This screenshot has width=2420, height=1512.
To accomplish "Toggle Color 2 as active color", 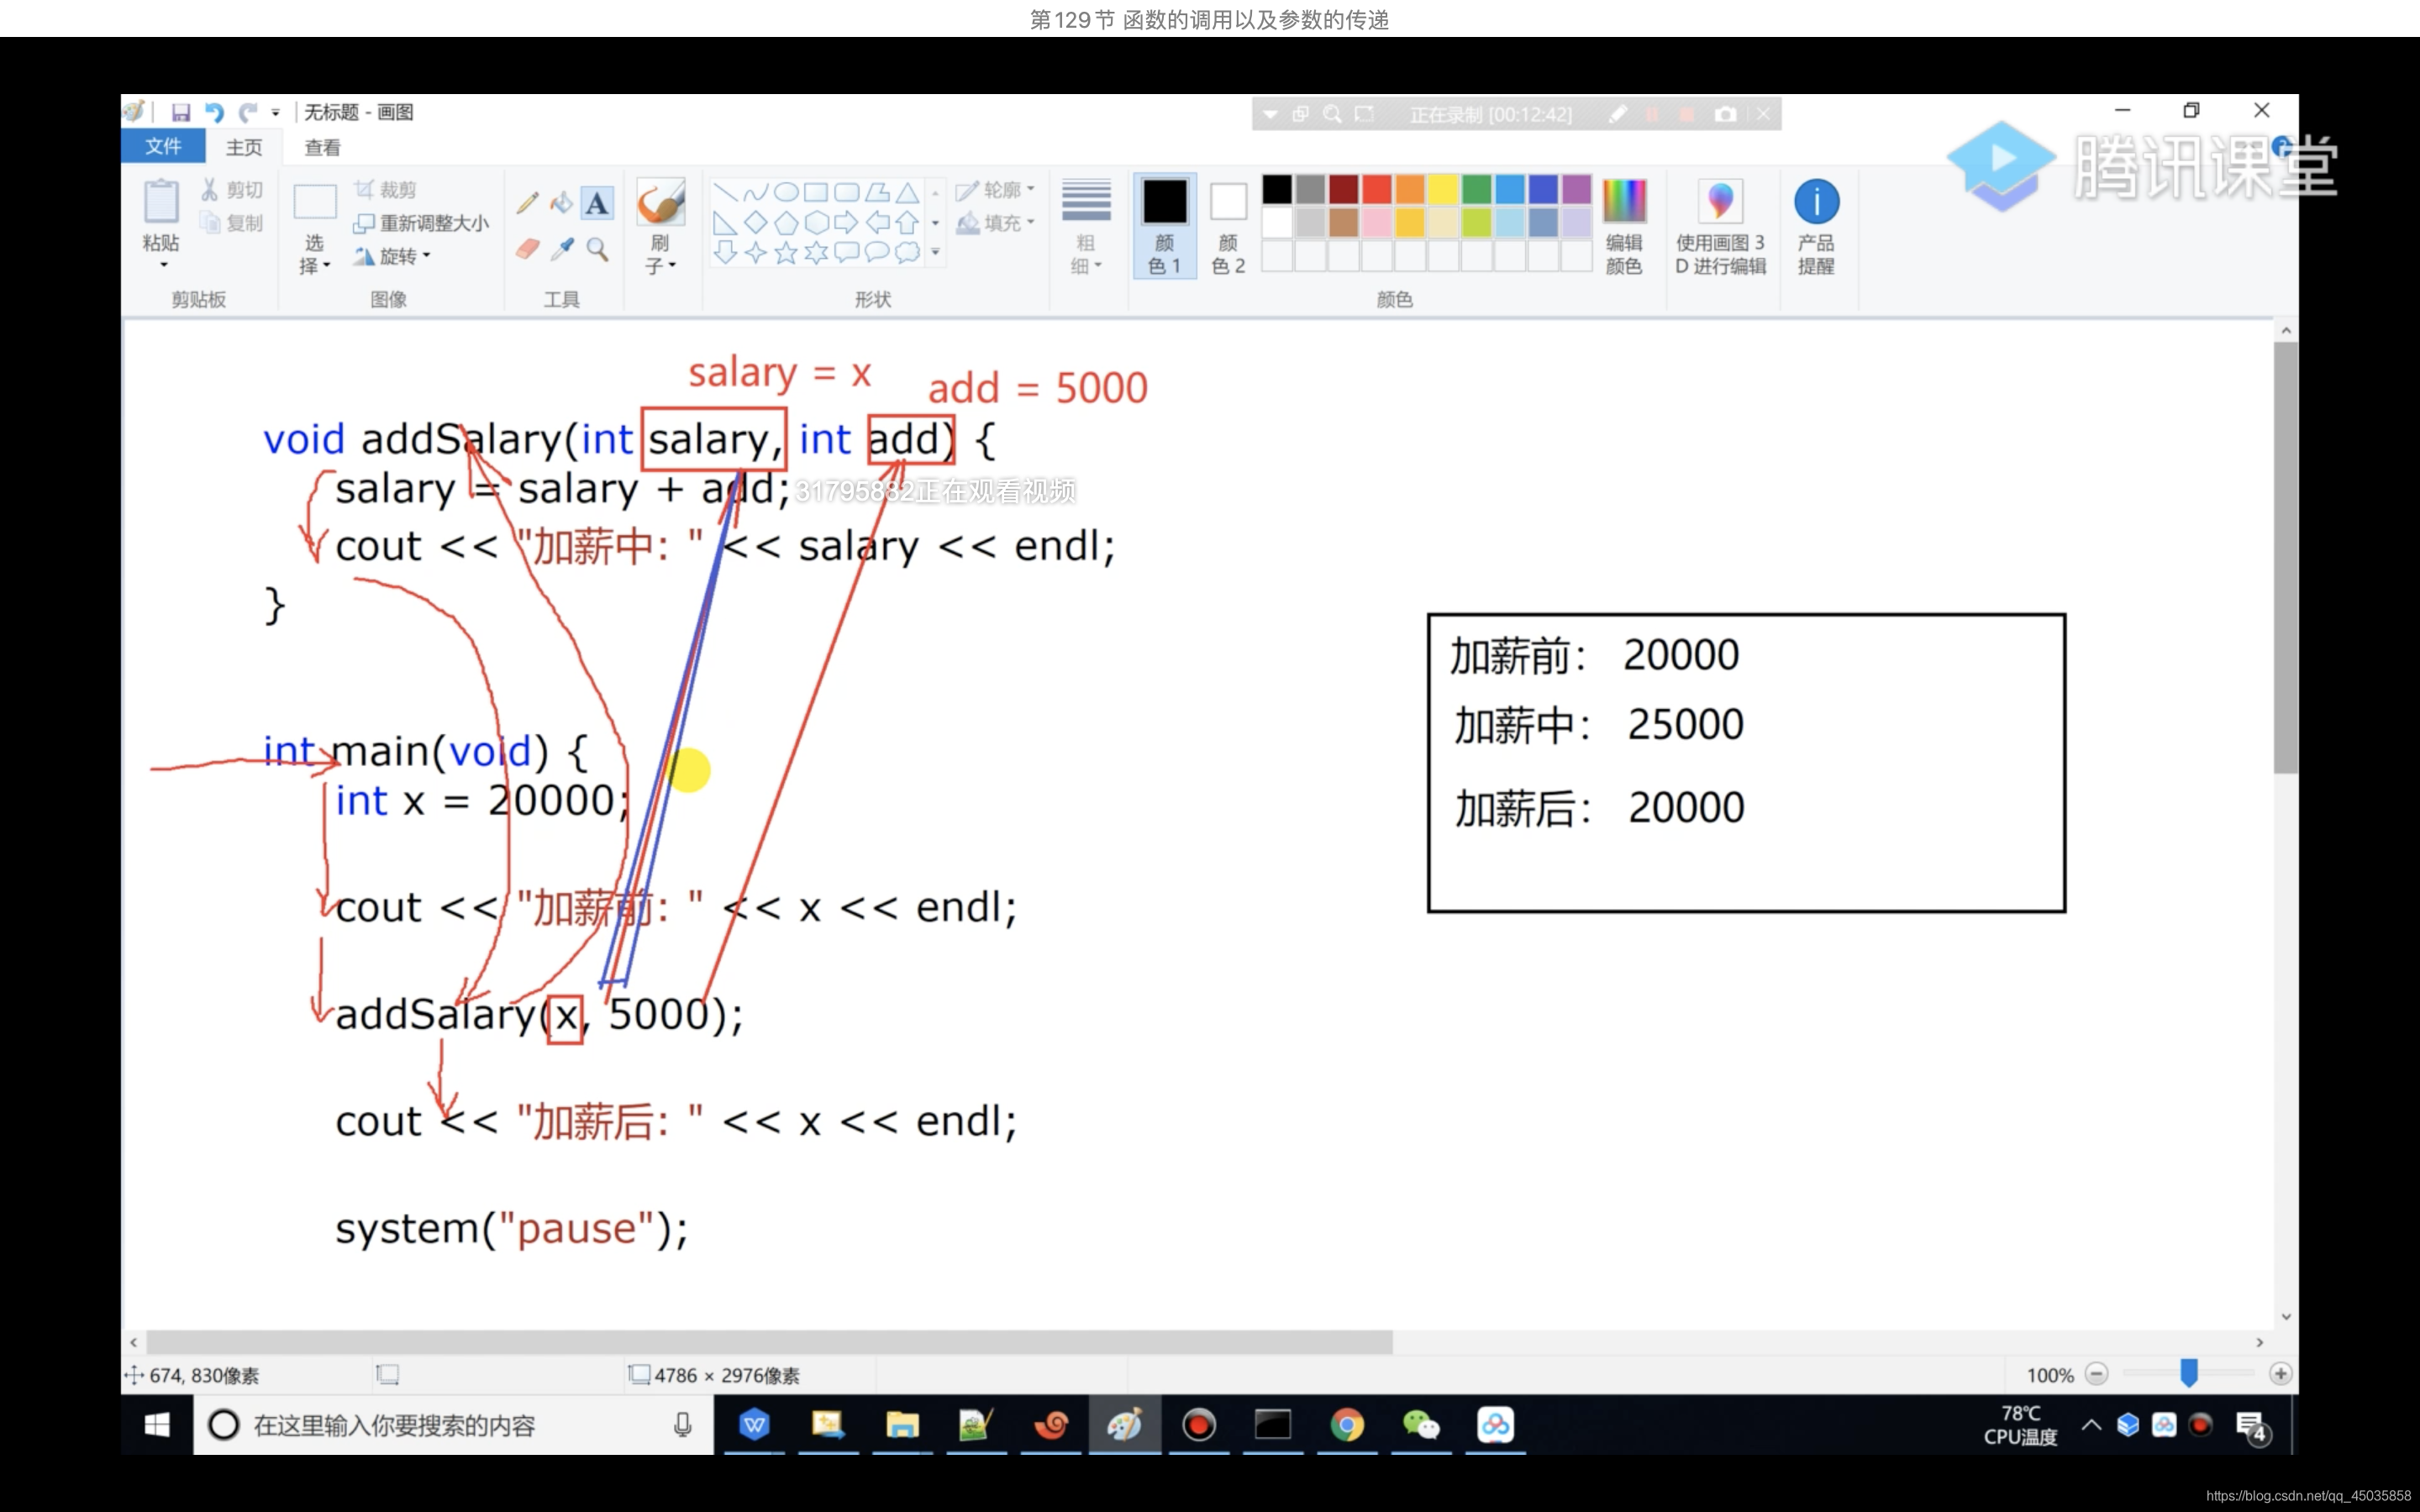I will (1228, 226).
